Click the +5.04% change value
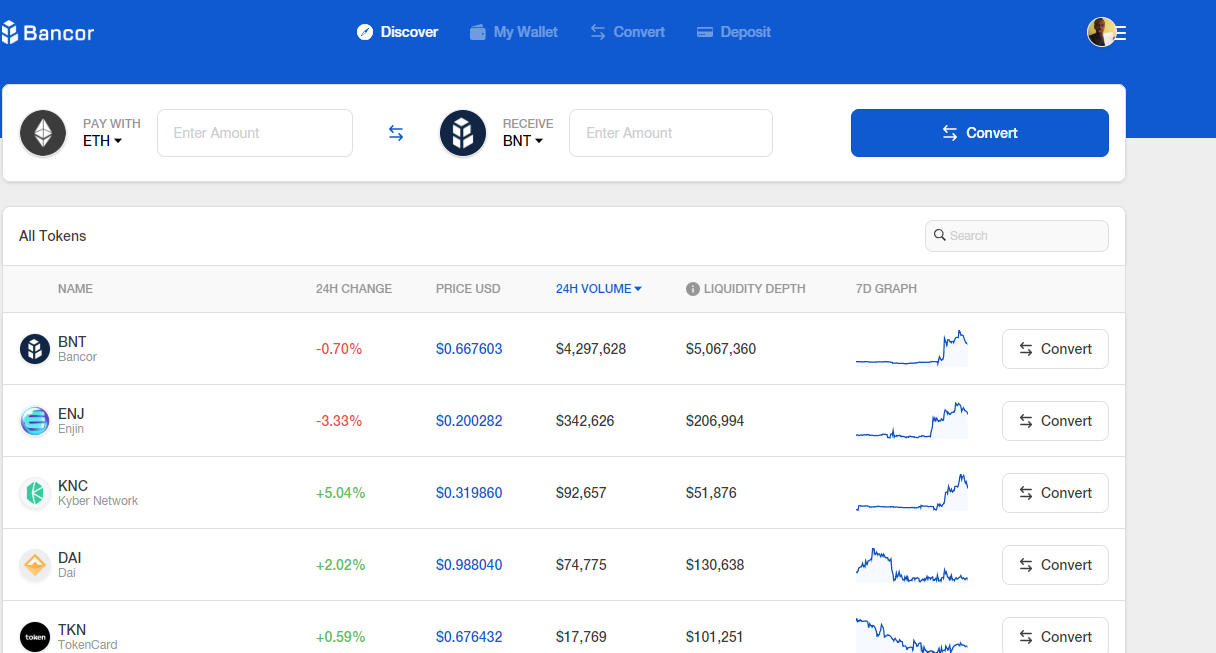1216x653 pixels. click(x=341, y=493)
